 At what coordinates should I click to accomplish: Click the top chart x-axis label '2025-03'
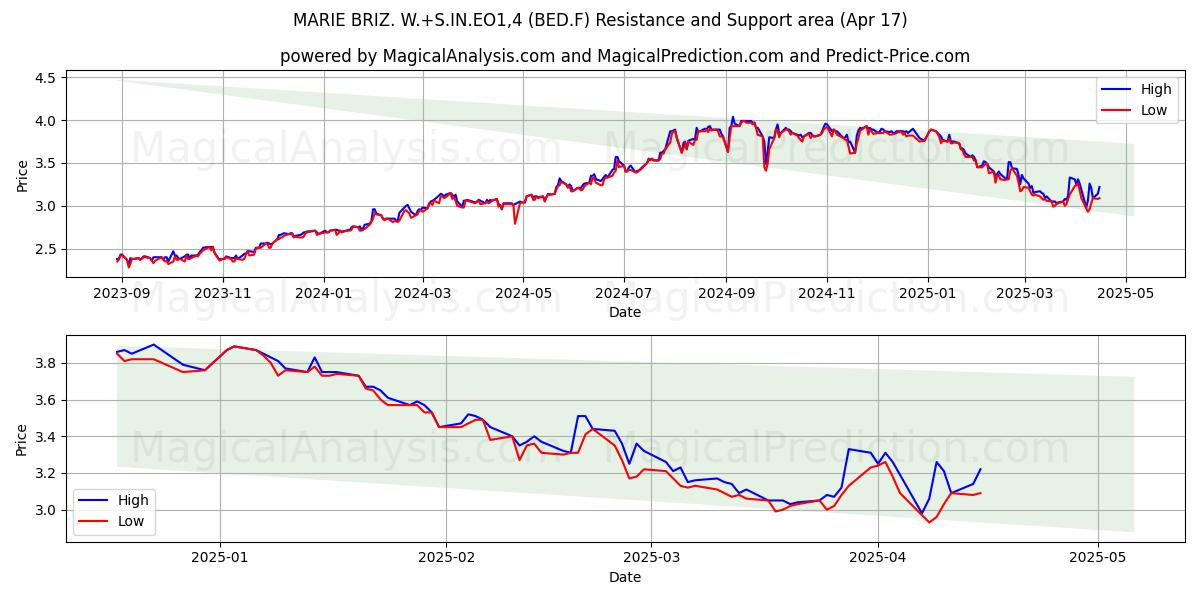[1025, 294]
